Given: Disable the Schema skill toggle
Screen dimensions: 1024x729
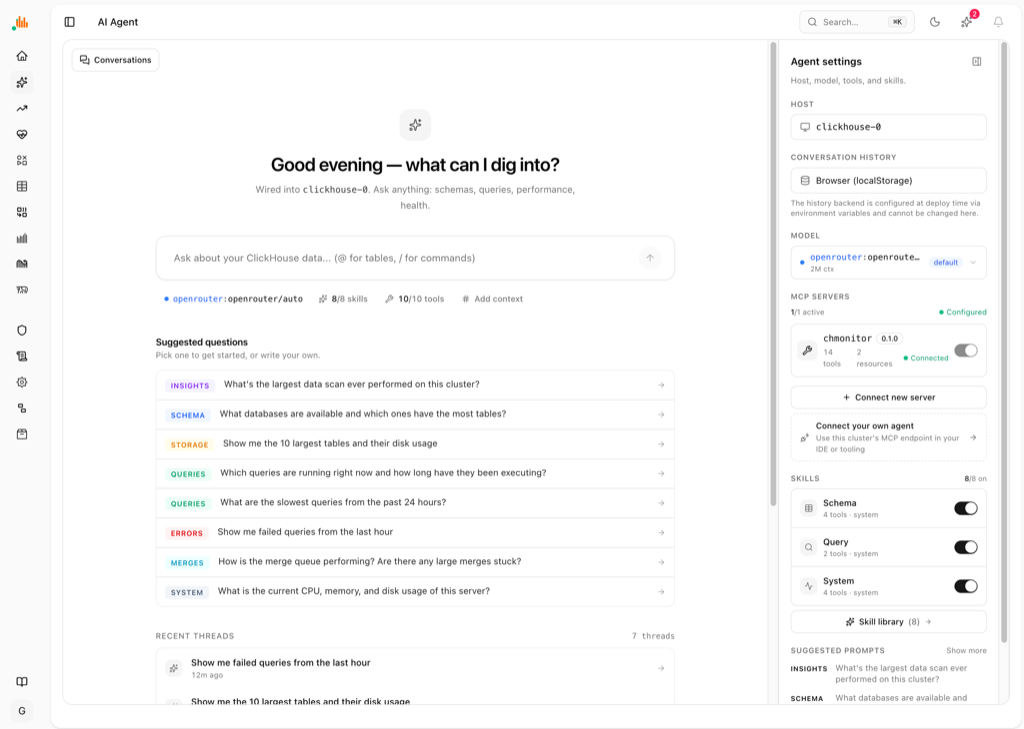Looking at the screenshot, I should tap(966, 508).
